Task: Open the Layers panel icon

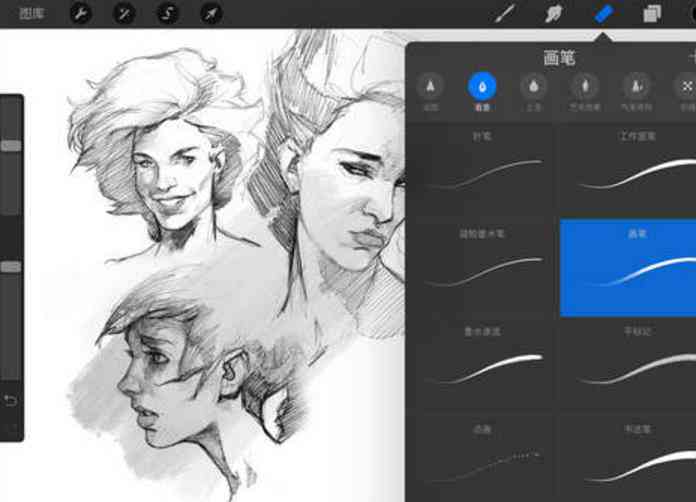Action: tap(652, 13)
